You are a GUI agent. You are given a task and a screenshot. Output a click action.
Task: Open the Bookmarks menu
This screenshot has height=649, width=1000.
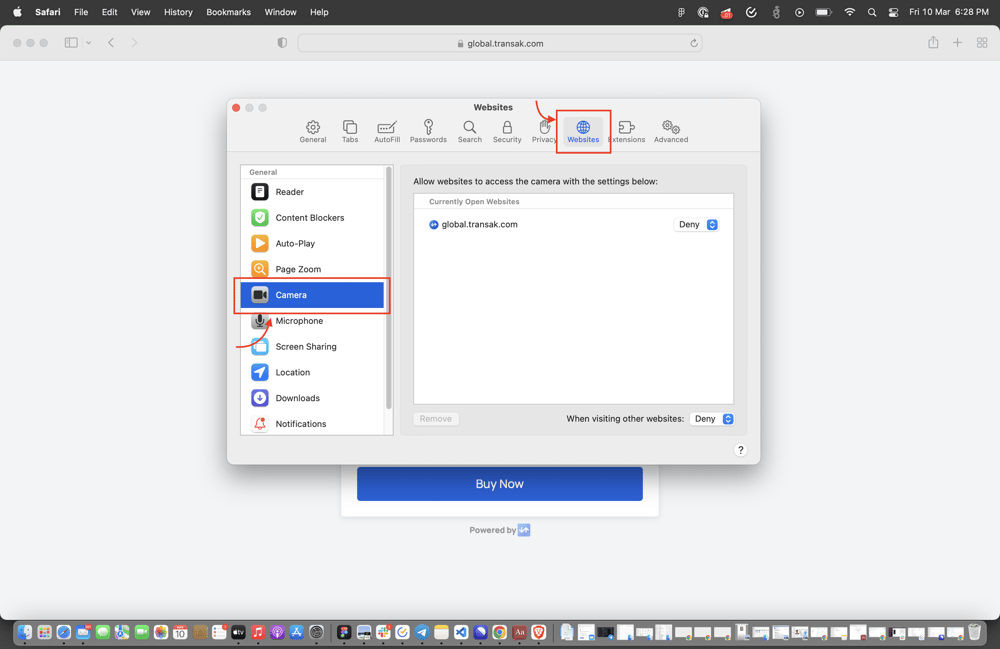228,12
